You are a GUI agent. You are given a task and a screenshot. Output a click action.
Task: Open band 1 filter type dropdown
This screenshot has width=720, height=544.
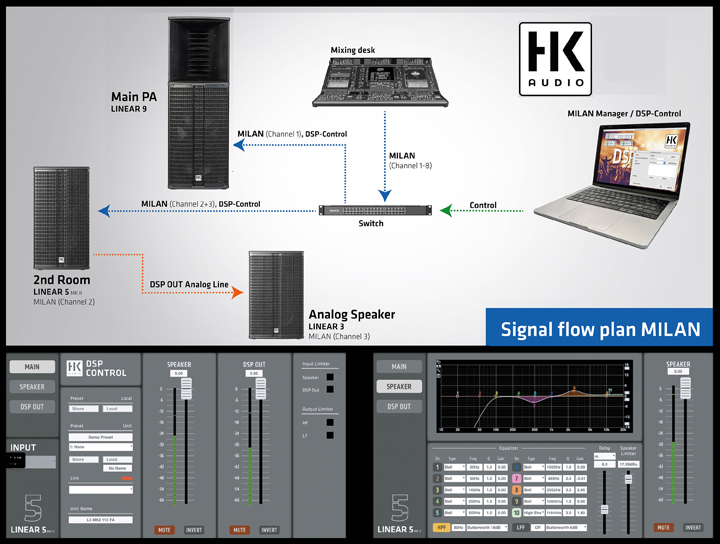pos(455,467)
